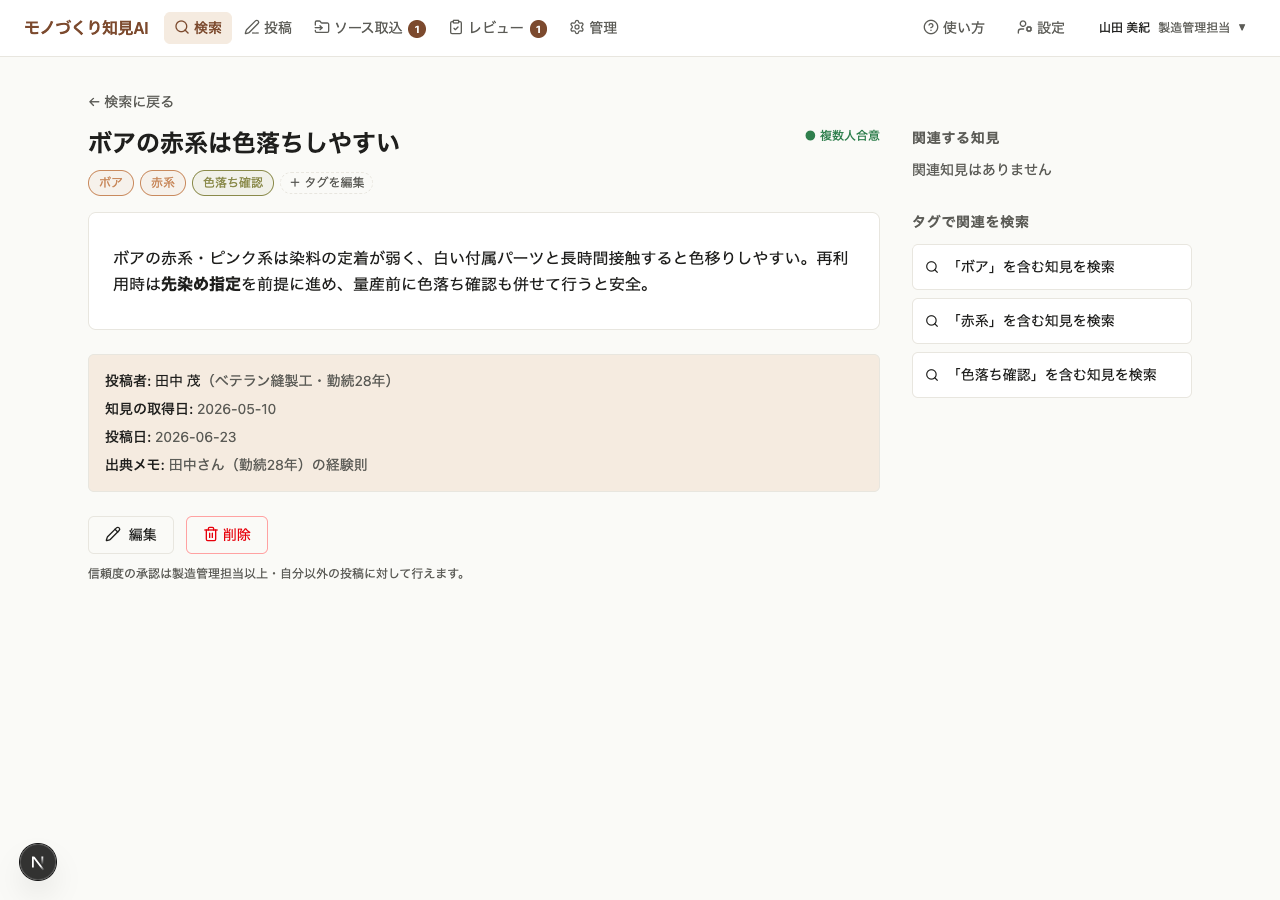The image size is (1280, 900).
Task: Go back via 検索に戻る link
Action: (131, 102)
